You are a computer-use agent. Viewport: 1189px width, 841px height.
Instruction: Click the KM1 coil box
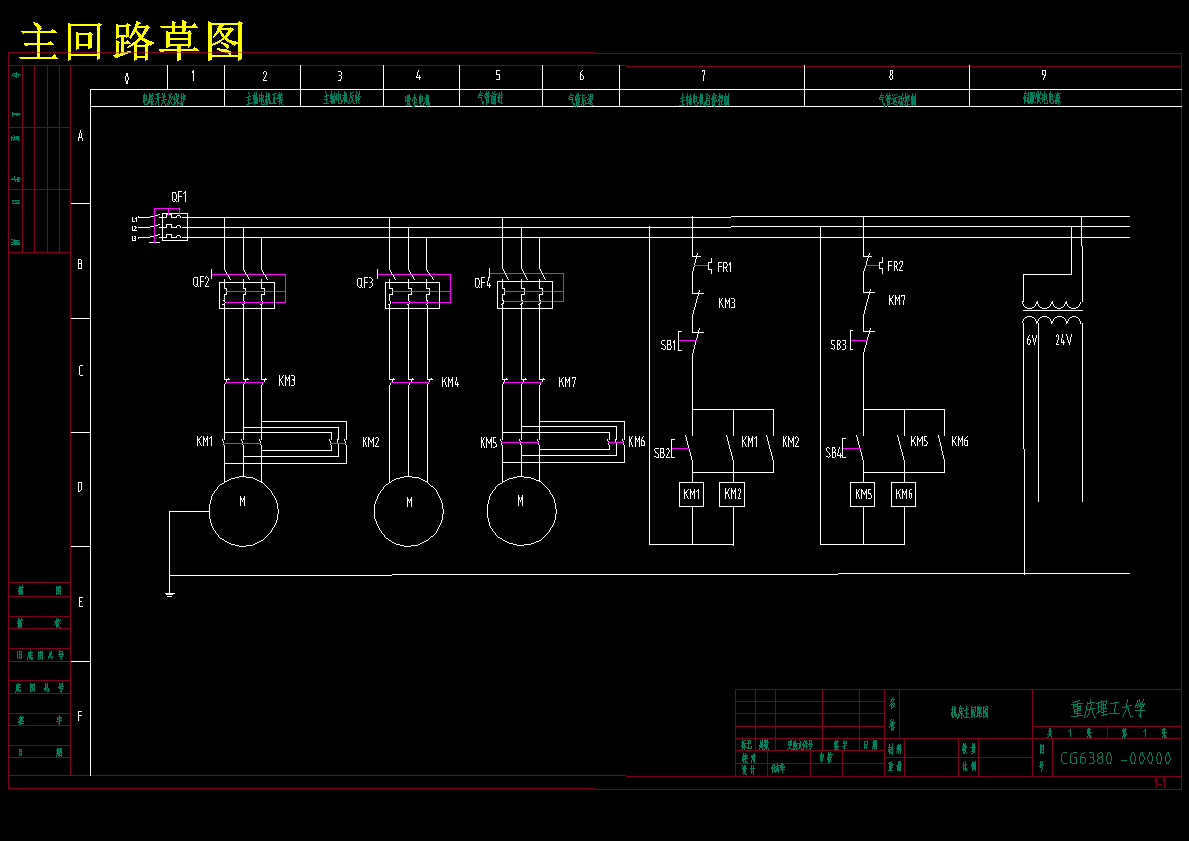(692, 494)
